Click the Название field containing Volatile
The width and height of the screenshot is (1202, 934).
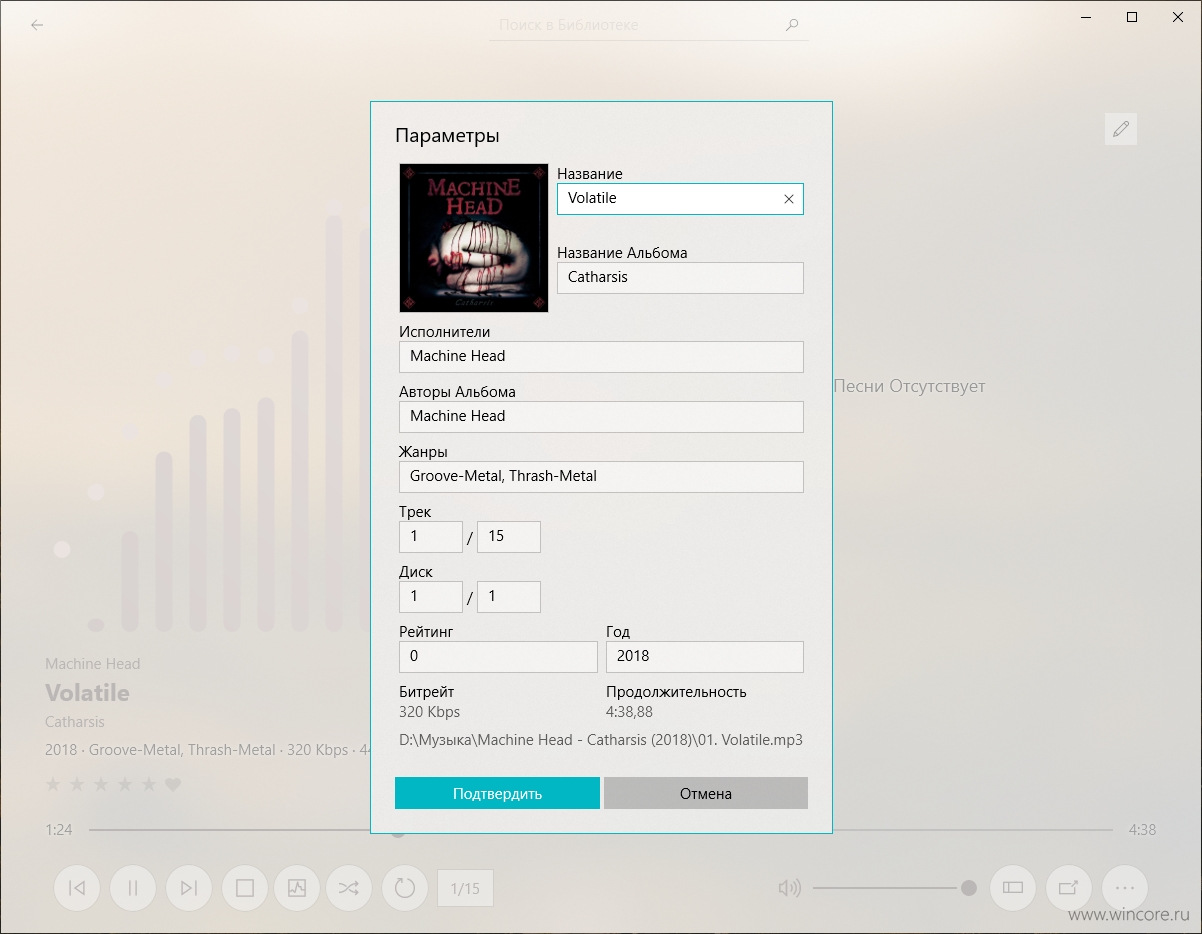680,199
